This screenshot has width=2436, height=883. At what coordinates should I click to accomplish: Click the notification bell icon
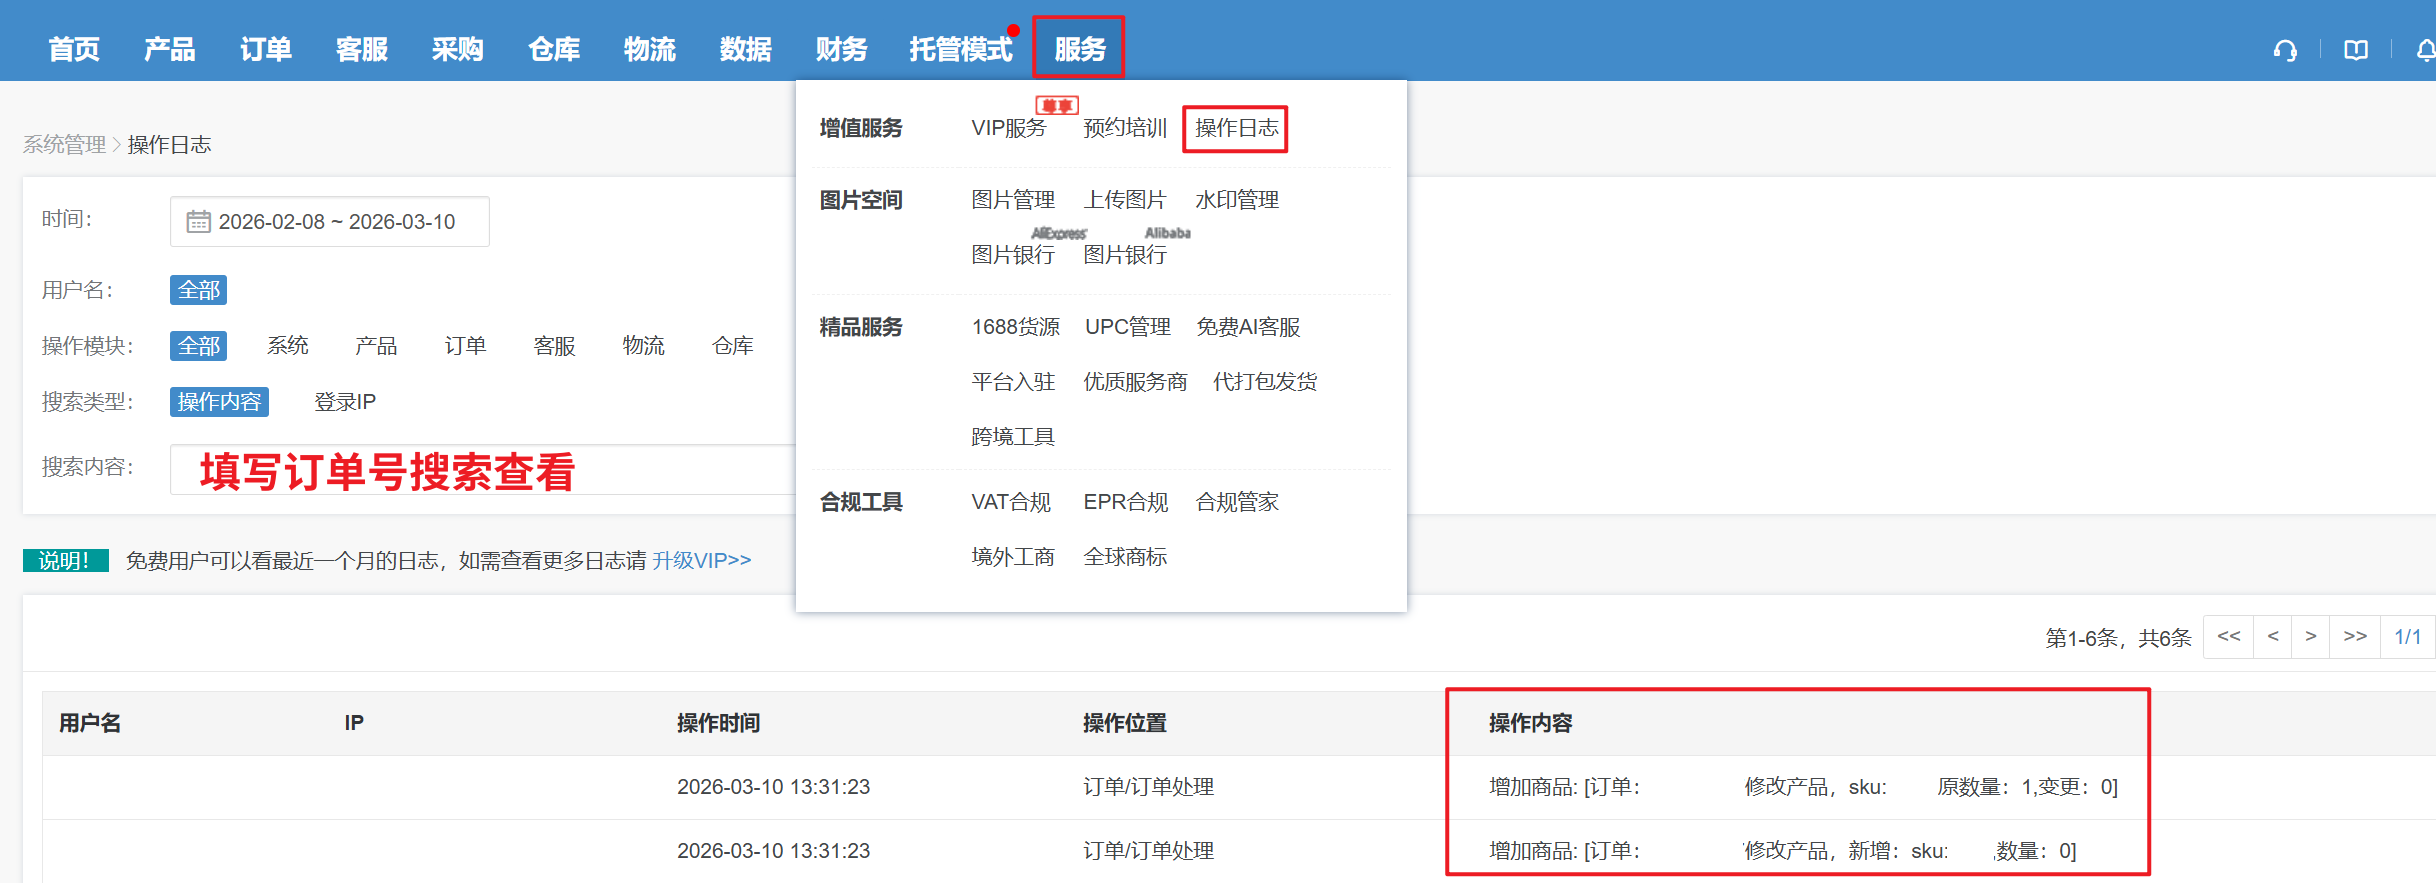click(x=2425, y=50)
